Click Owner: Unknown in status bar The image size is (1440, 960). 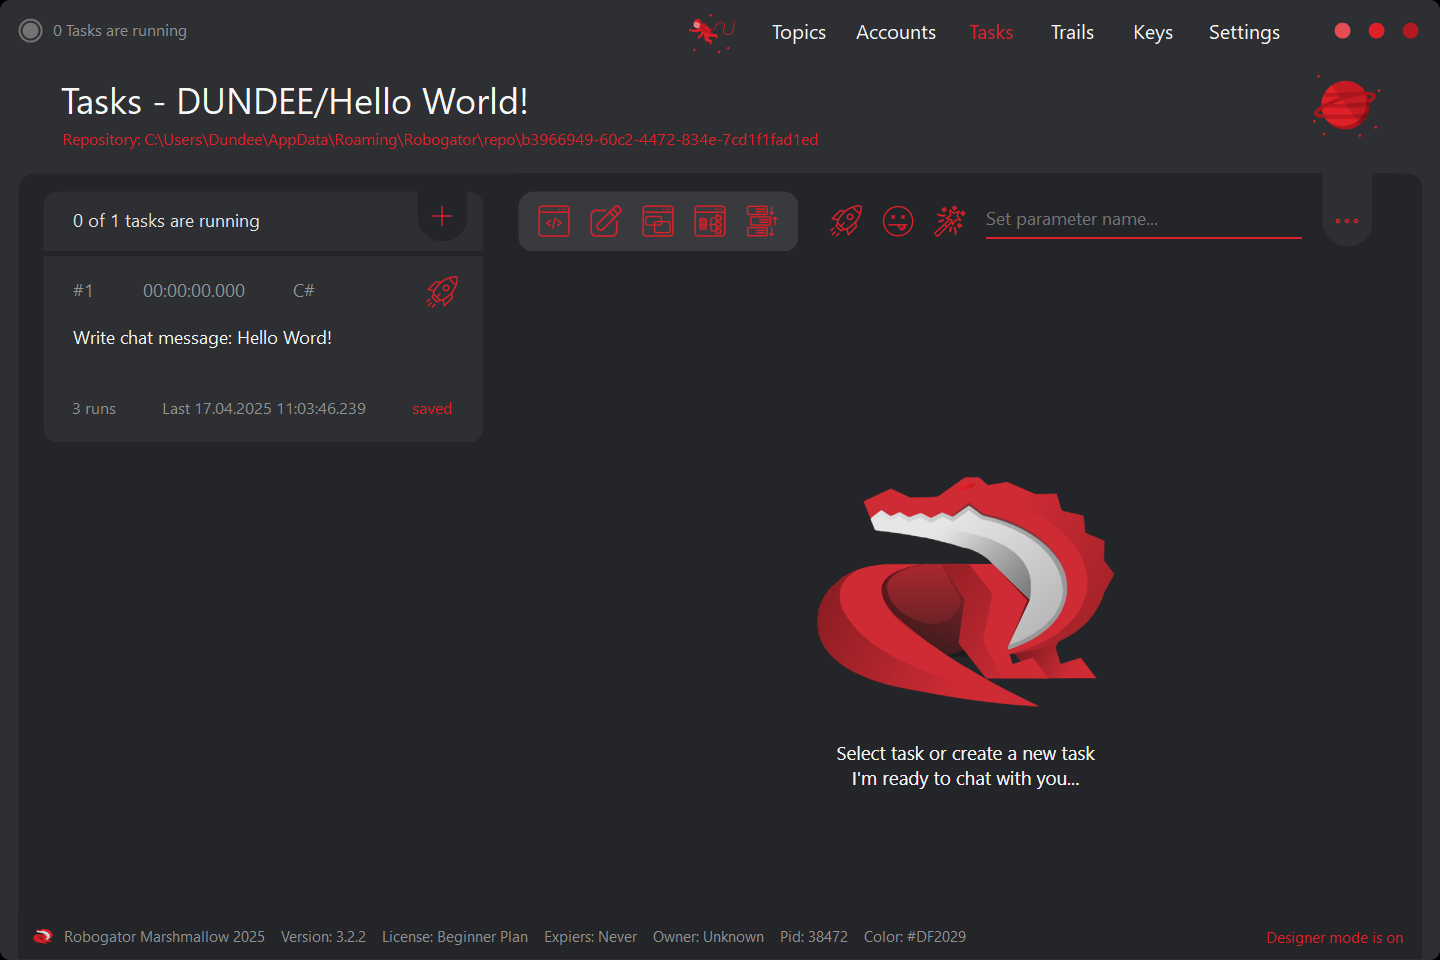click(708, 937)
